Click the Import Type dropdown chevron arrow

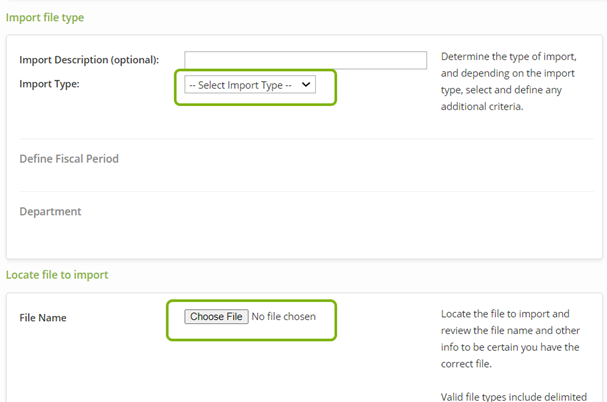click(306, 85)
